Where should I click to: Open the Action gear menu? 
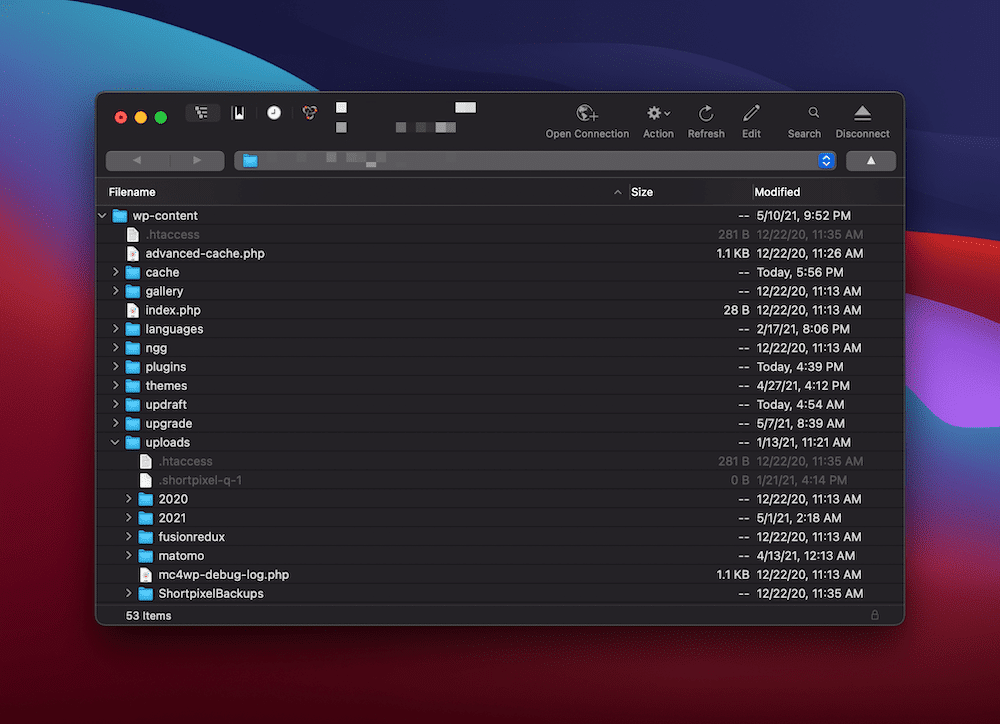(657, 113)
